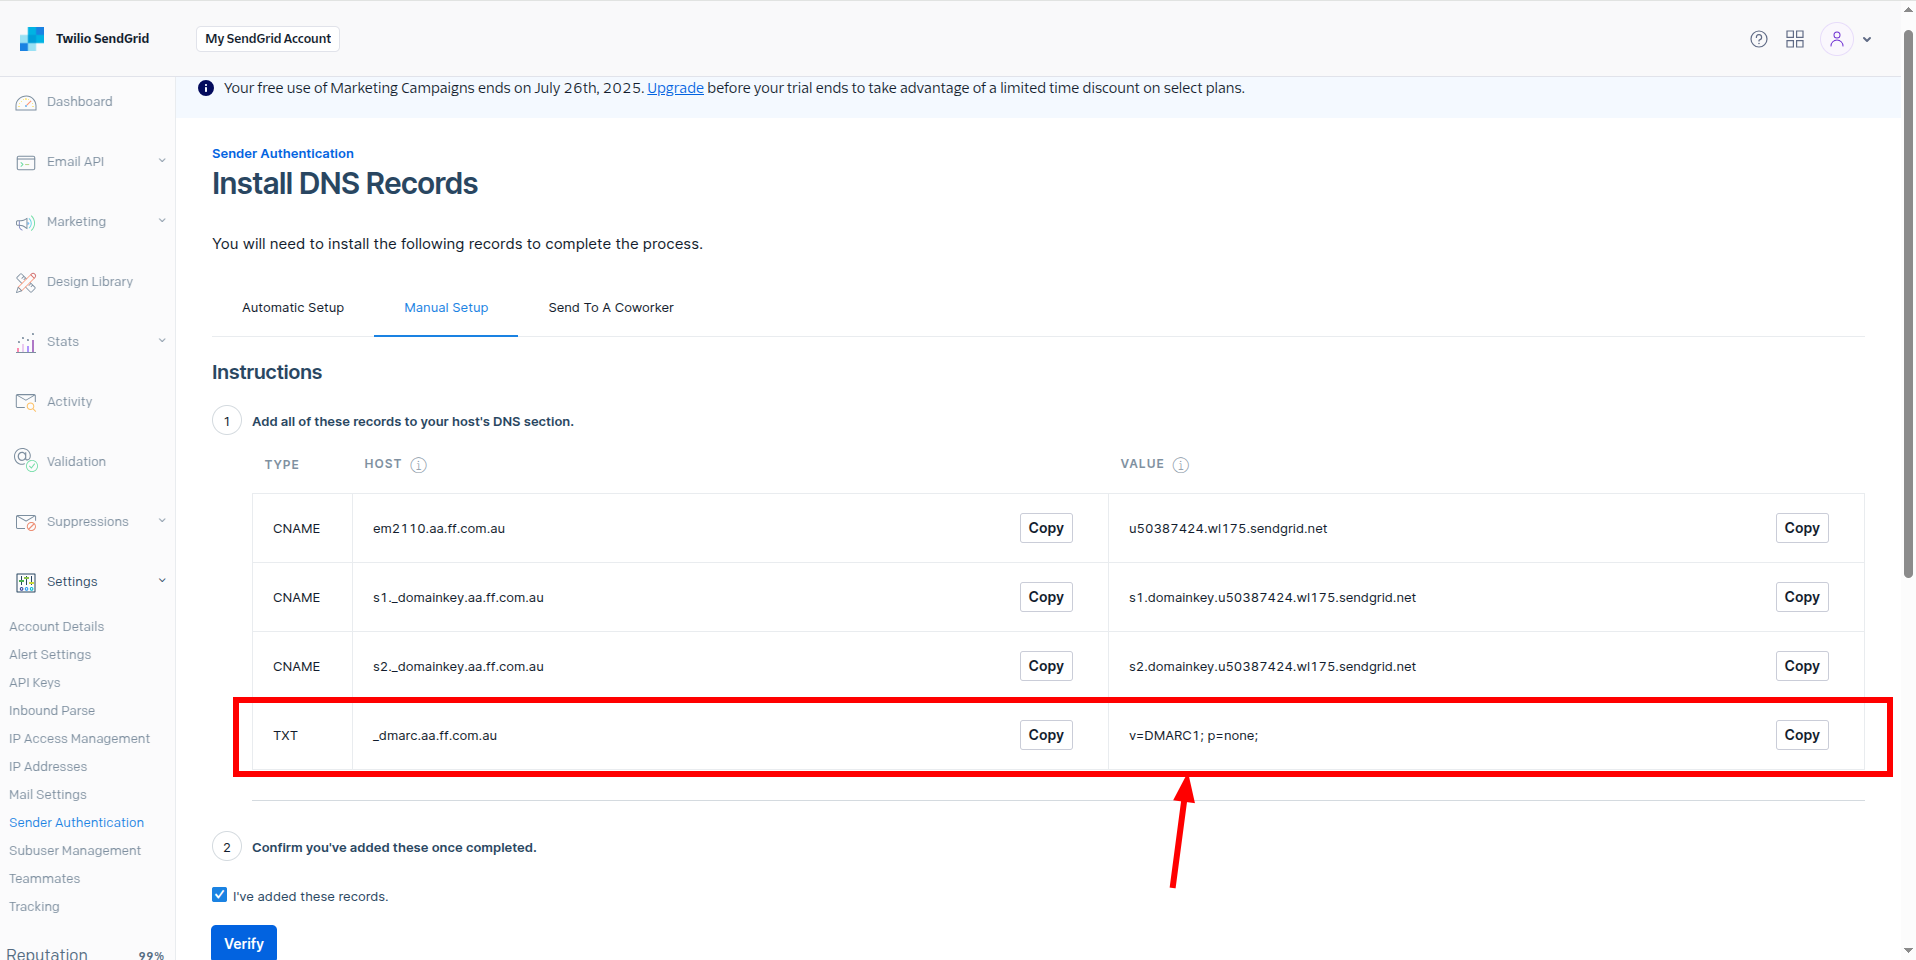
Task: Open Alert Settings link
Action: pos(50,655)
